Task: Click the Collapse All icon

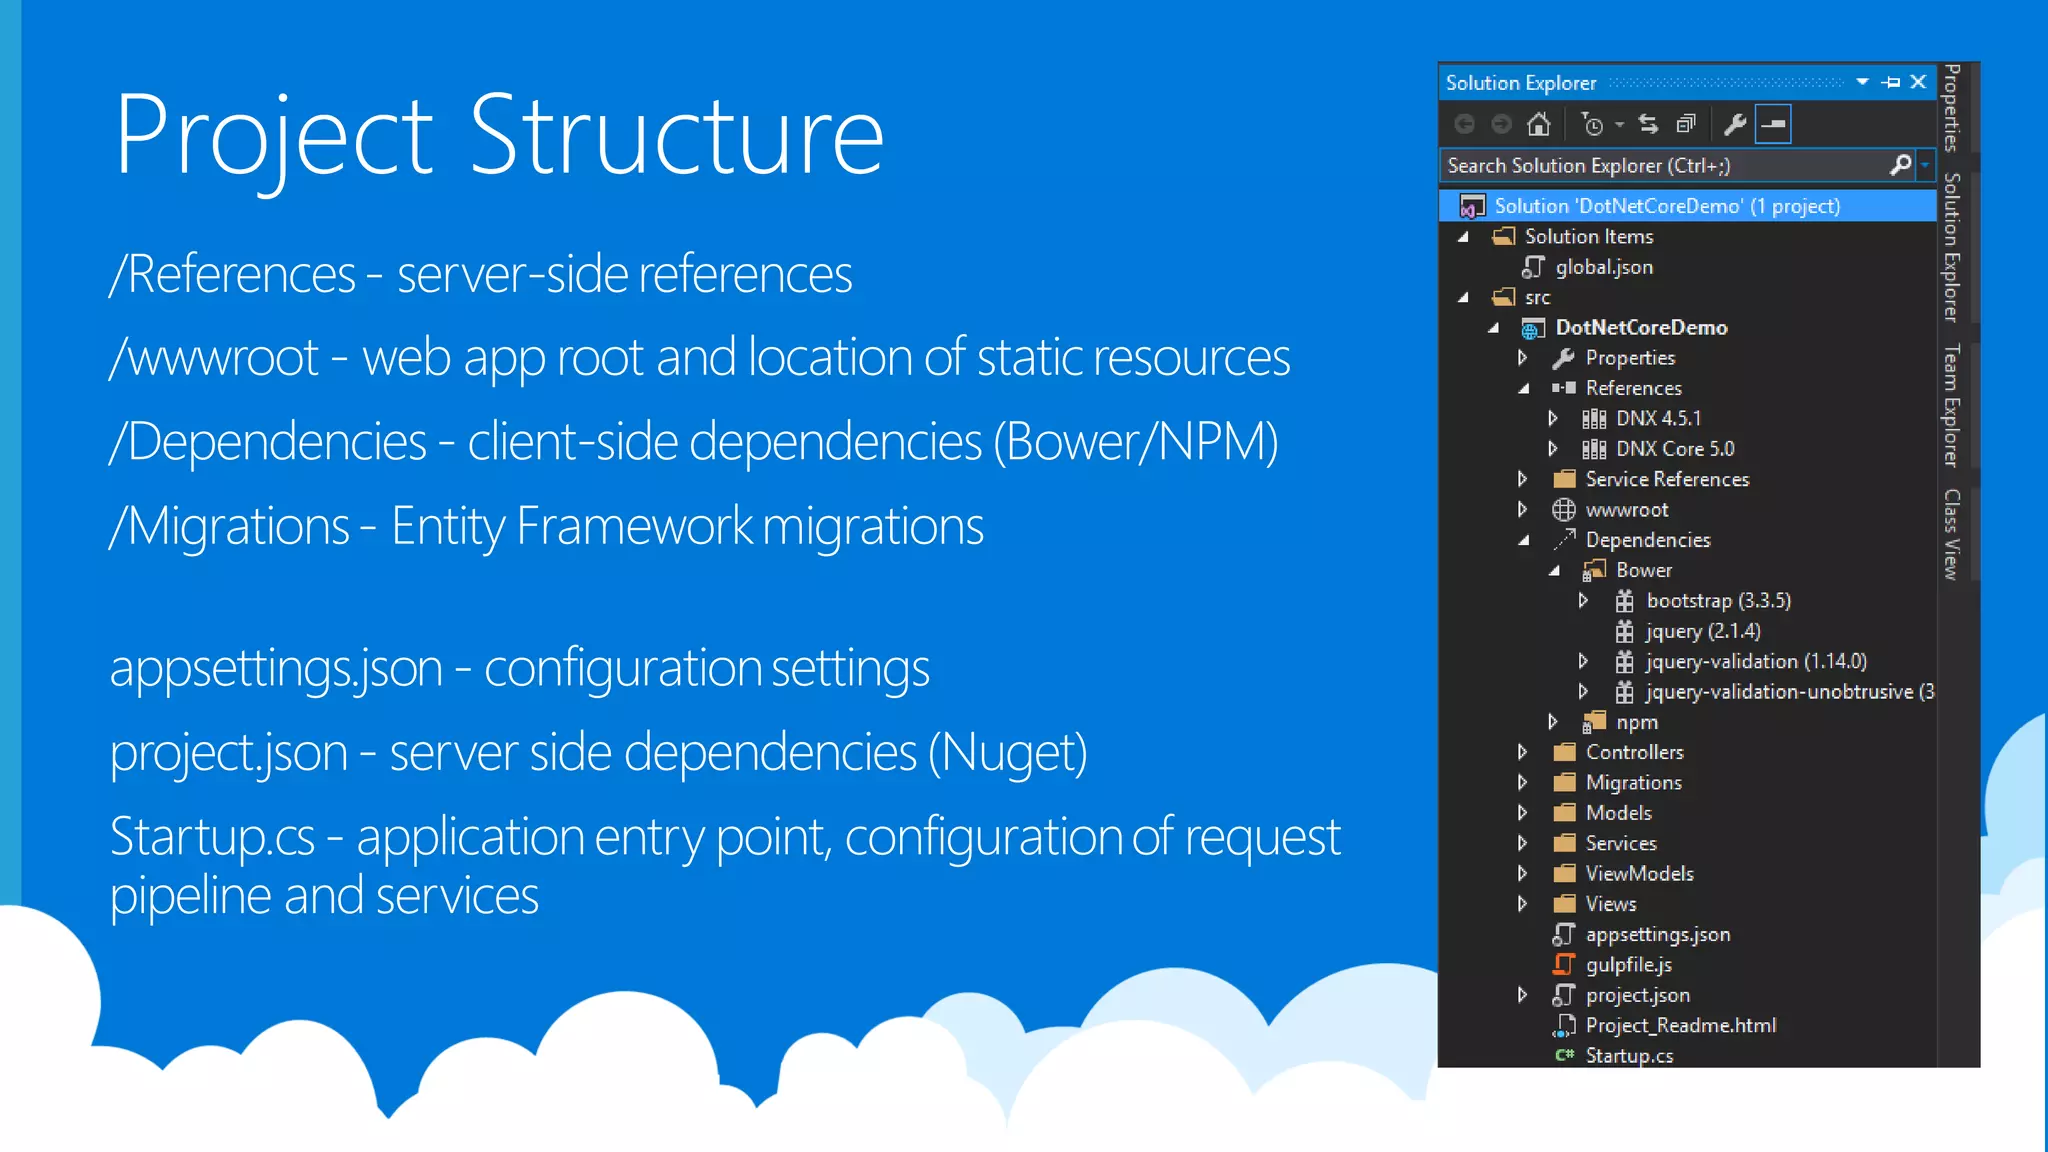Action: (1686, 124)
